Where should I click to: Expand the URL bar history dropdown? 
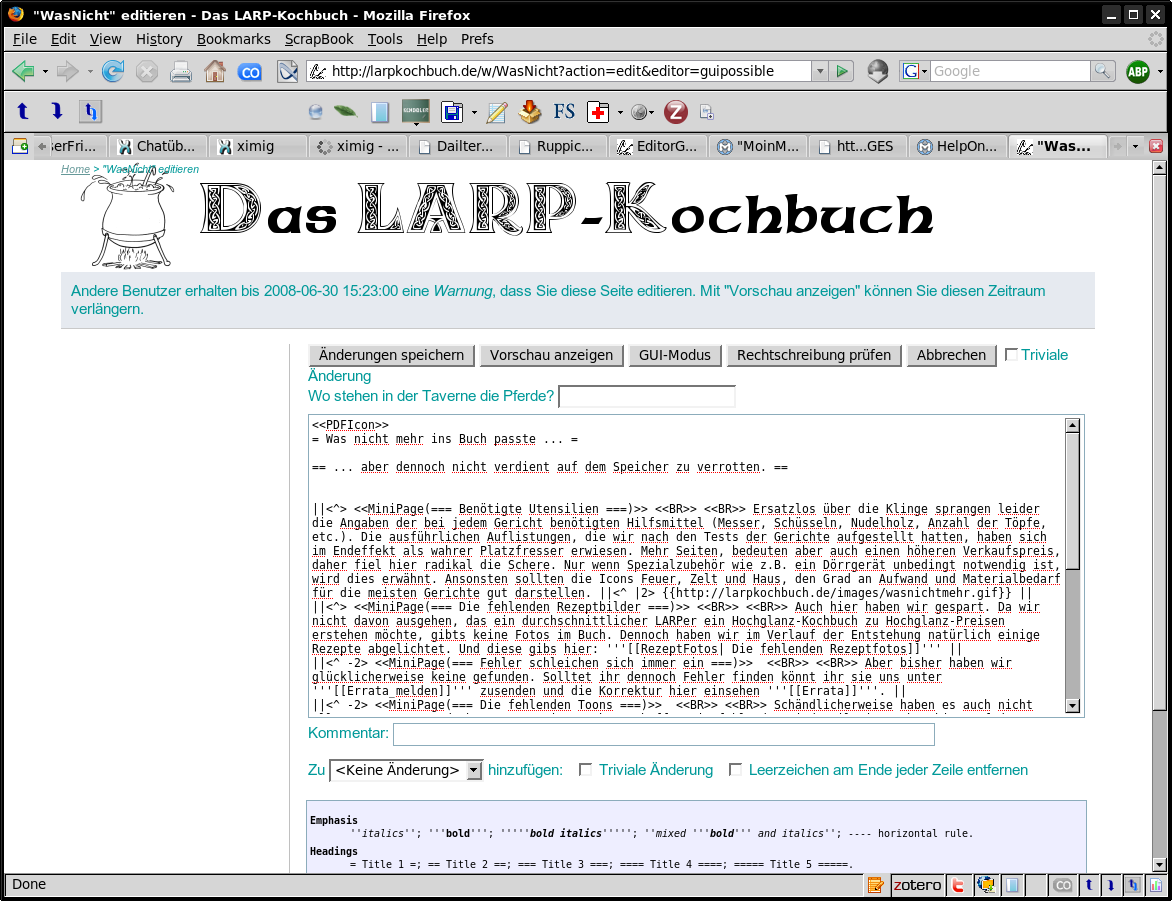click(x=820, y=71)
